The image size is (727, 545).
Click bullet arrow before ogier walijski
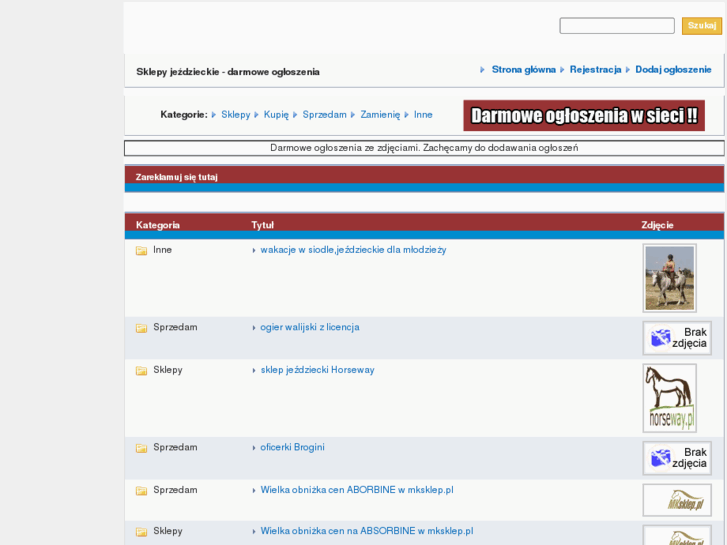point(254,328)
